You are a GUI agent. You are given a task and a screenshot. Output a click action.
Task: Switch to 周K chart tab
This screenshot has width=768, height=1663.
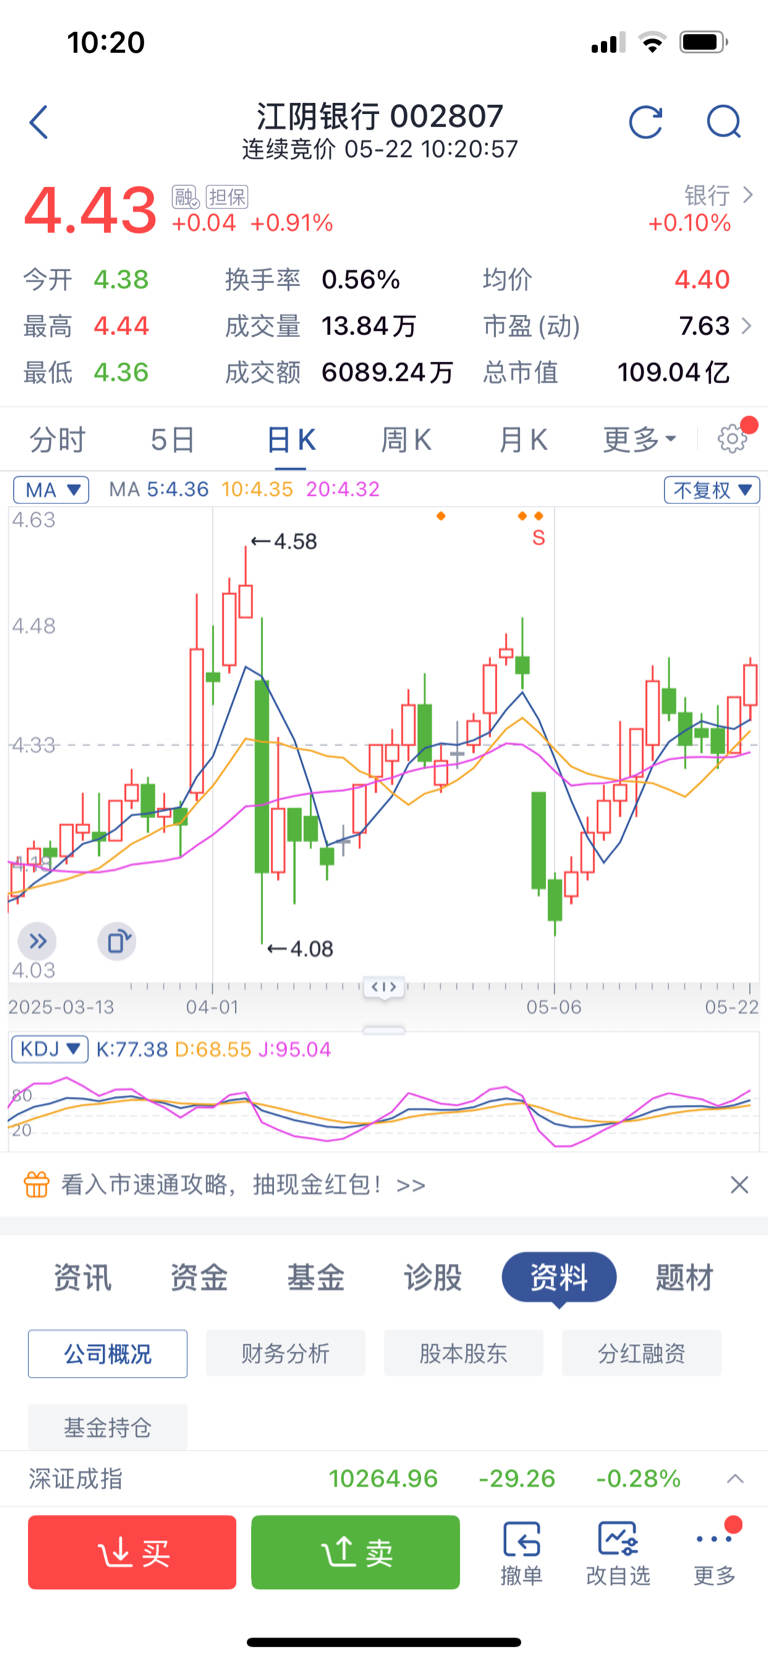(x=406, y=439)
